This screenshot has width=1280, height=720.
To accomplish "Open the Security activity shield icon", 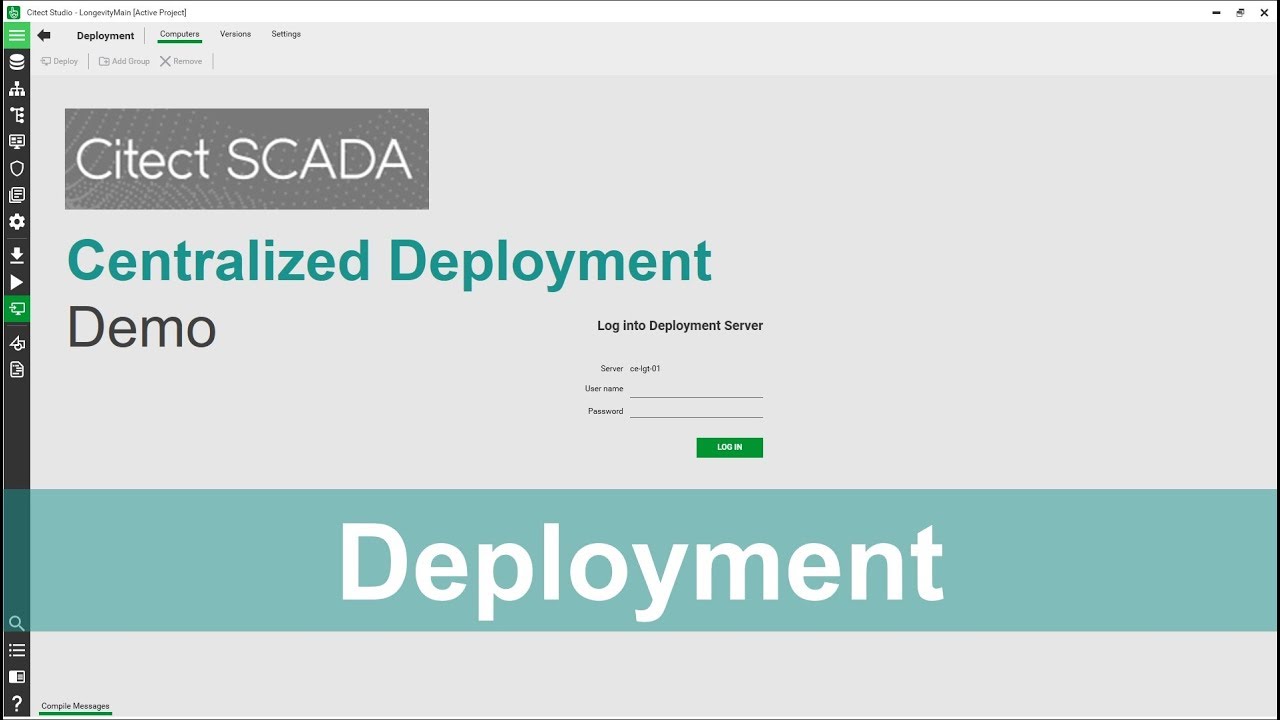I will pyautogui.click(x=16, y=168).
